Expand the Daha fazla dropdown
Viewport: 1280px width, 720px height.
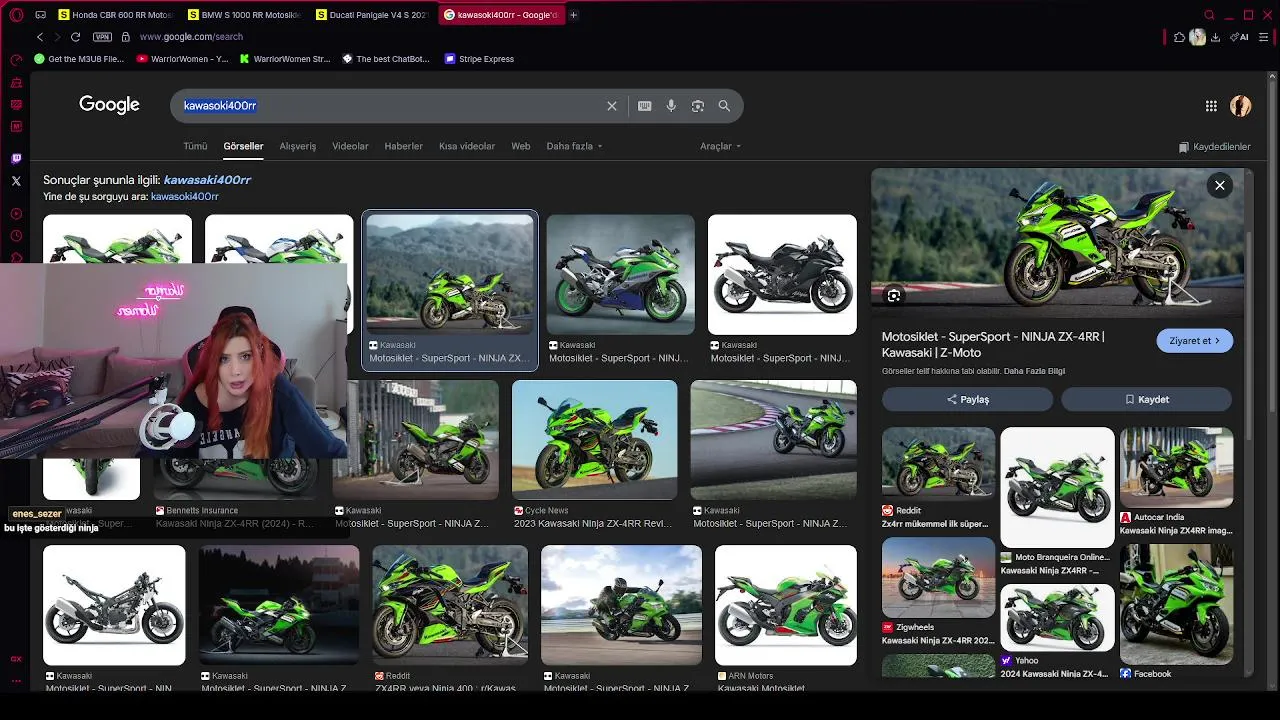tap(574, 146)
